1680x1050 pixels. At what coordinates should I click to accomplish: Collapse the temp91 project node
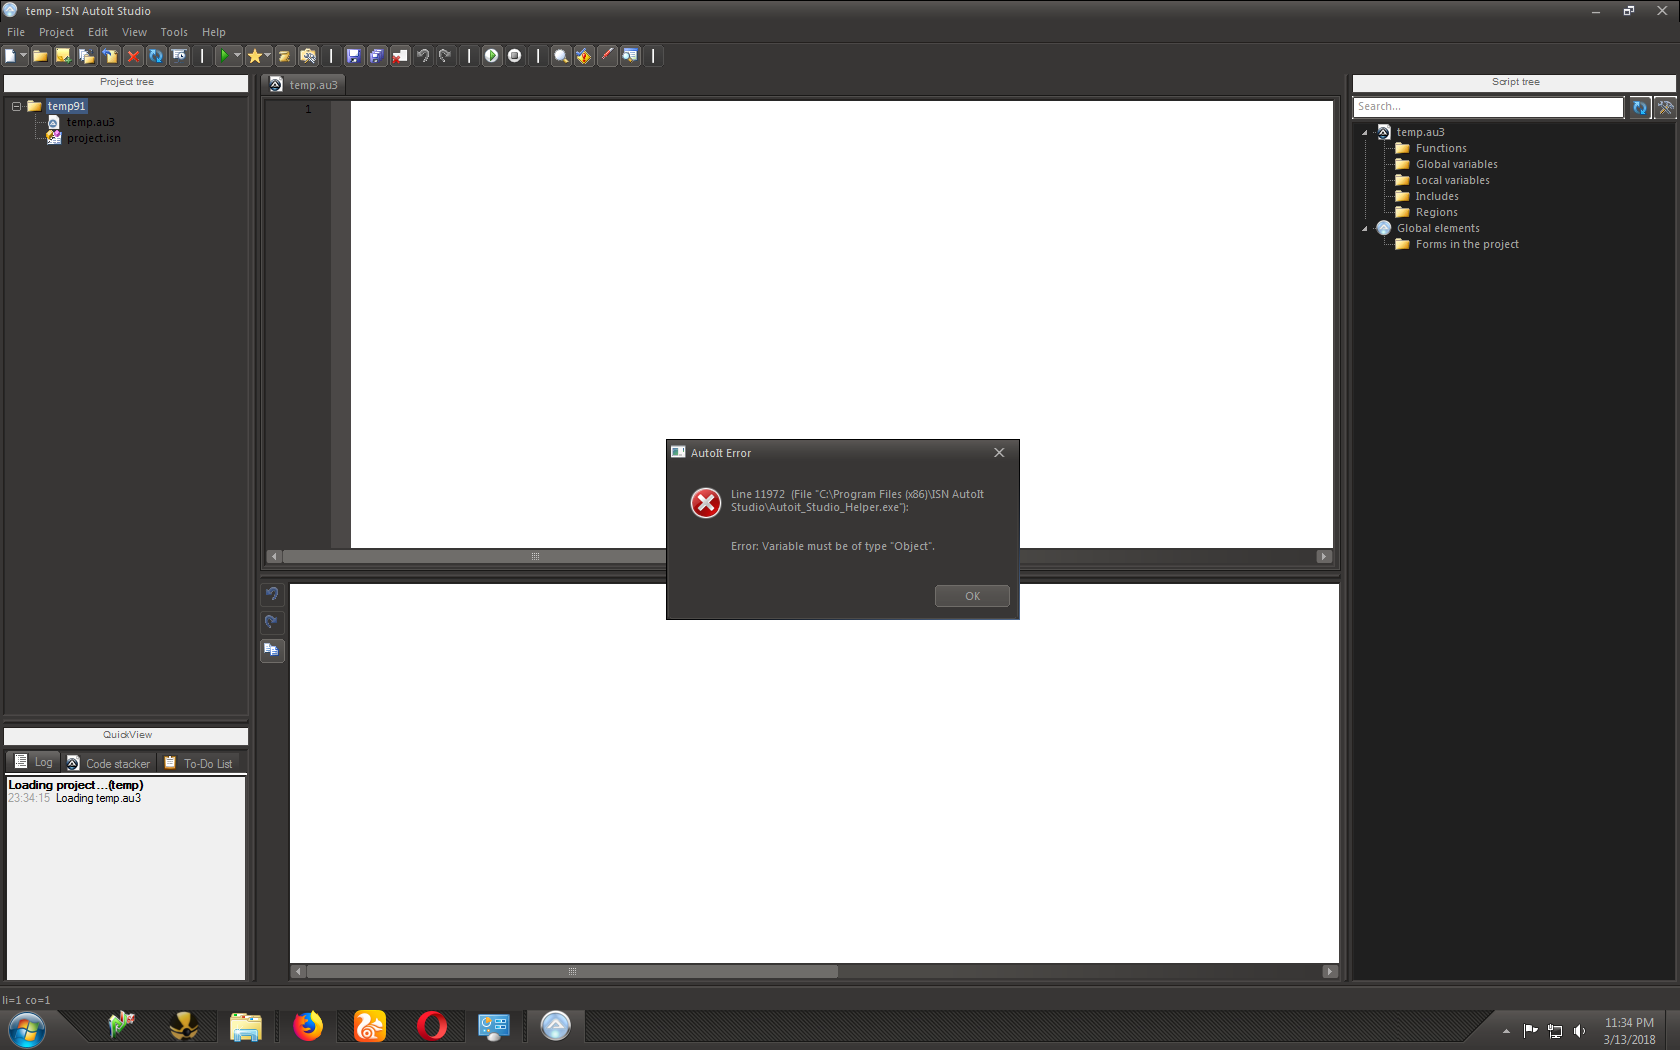click(16, 106)
